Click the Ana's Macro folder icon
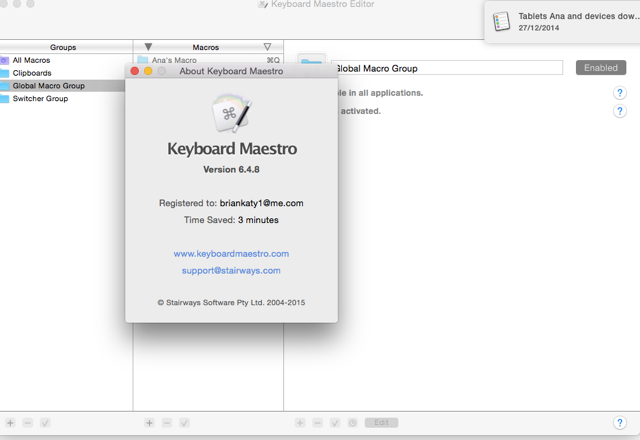The height and width of the screenshot is (440, 640). click(x=142, y=60)
